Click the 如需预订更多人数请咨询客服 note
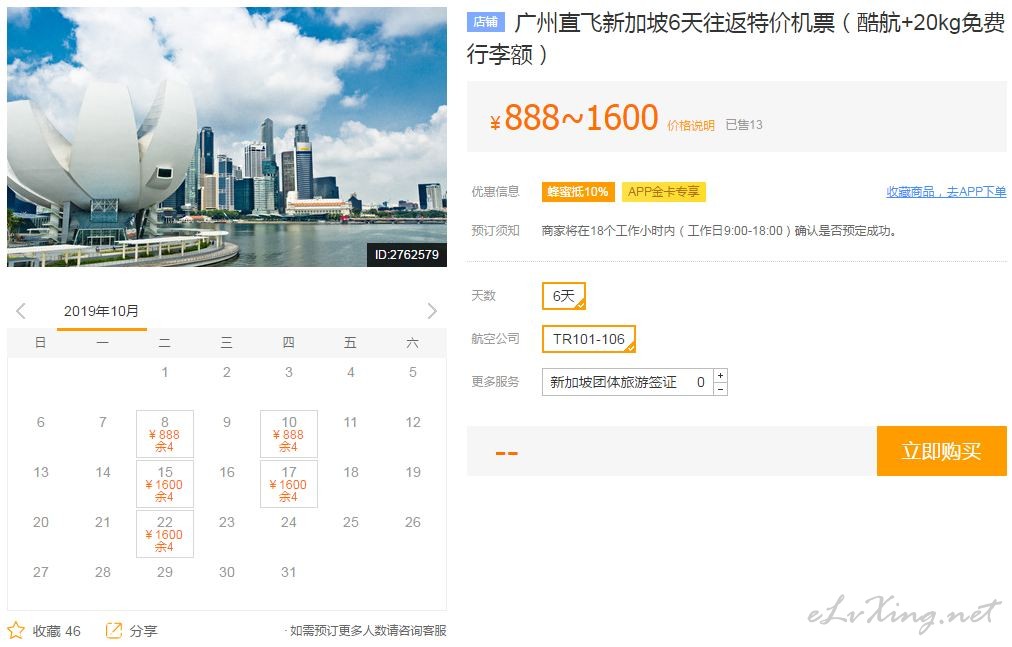 [368, 630]
